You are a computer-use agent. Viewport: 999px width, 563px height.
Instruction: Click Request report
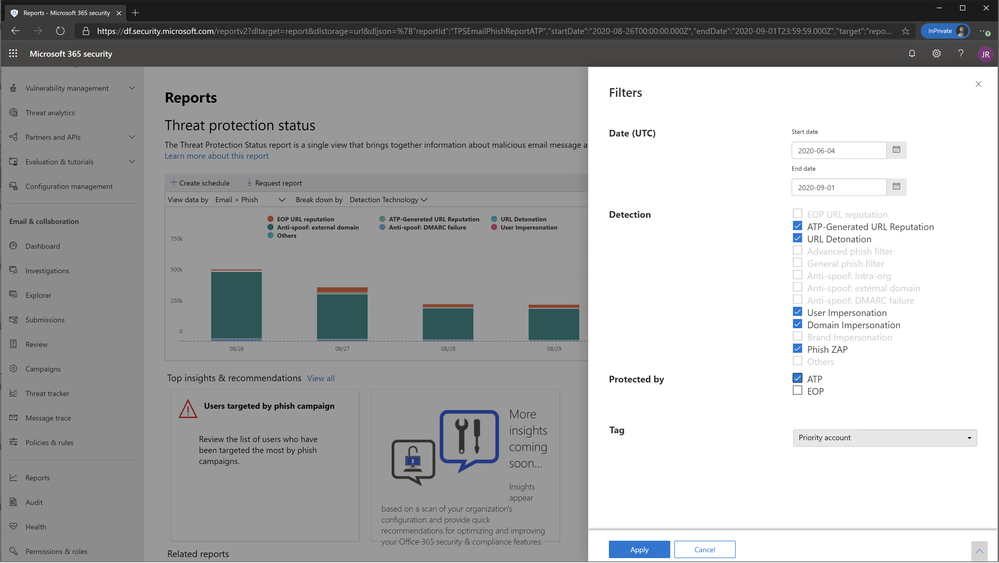pos(274,183)
